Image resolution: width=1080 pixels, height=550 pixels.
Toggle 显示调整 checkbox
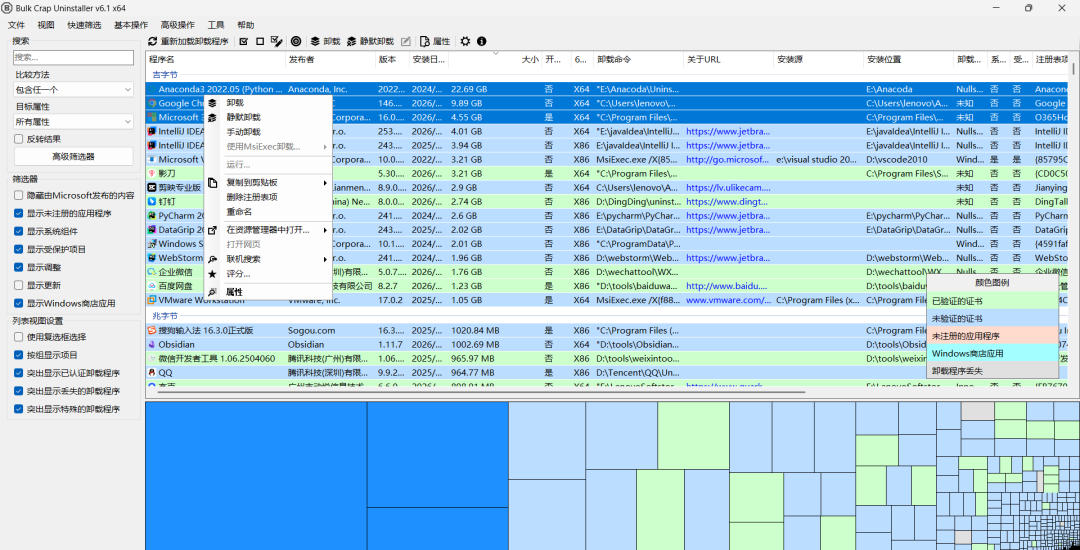click(x=19, y=267)
